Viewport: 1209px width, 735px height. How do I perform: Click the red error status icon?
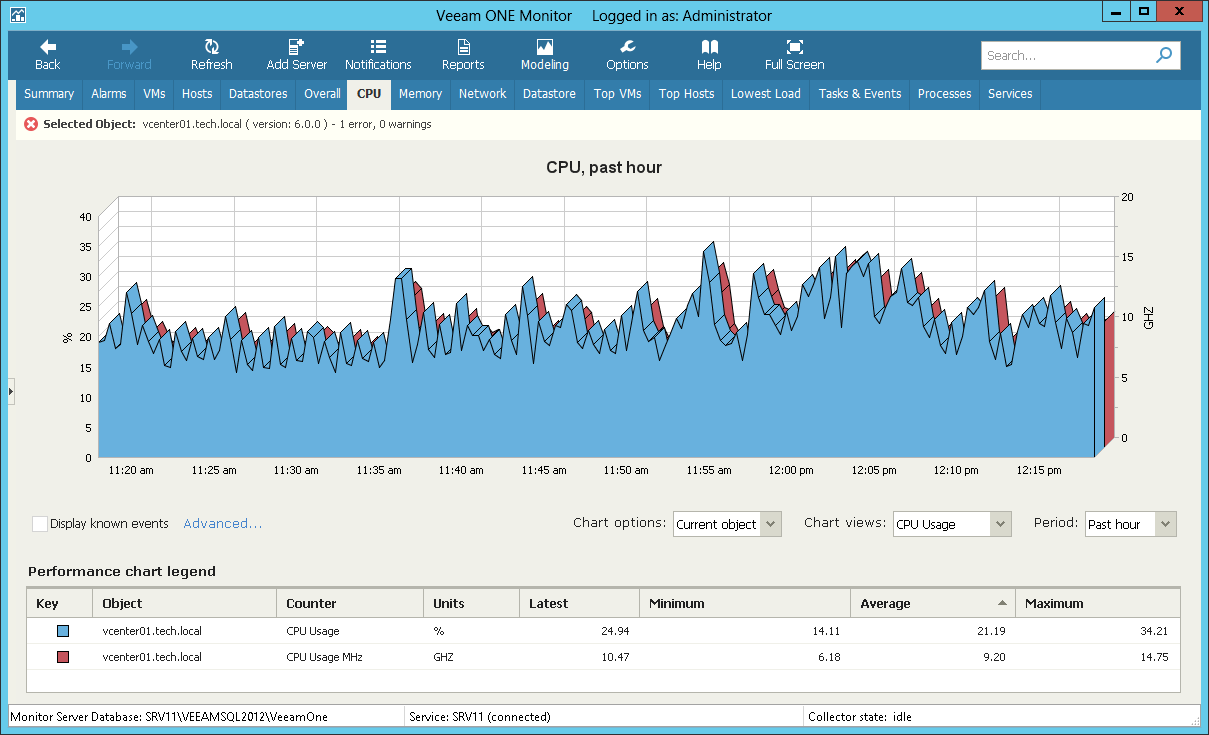pyautogui.click(x=31, y=124)
